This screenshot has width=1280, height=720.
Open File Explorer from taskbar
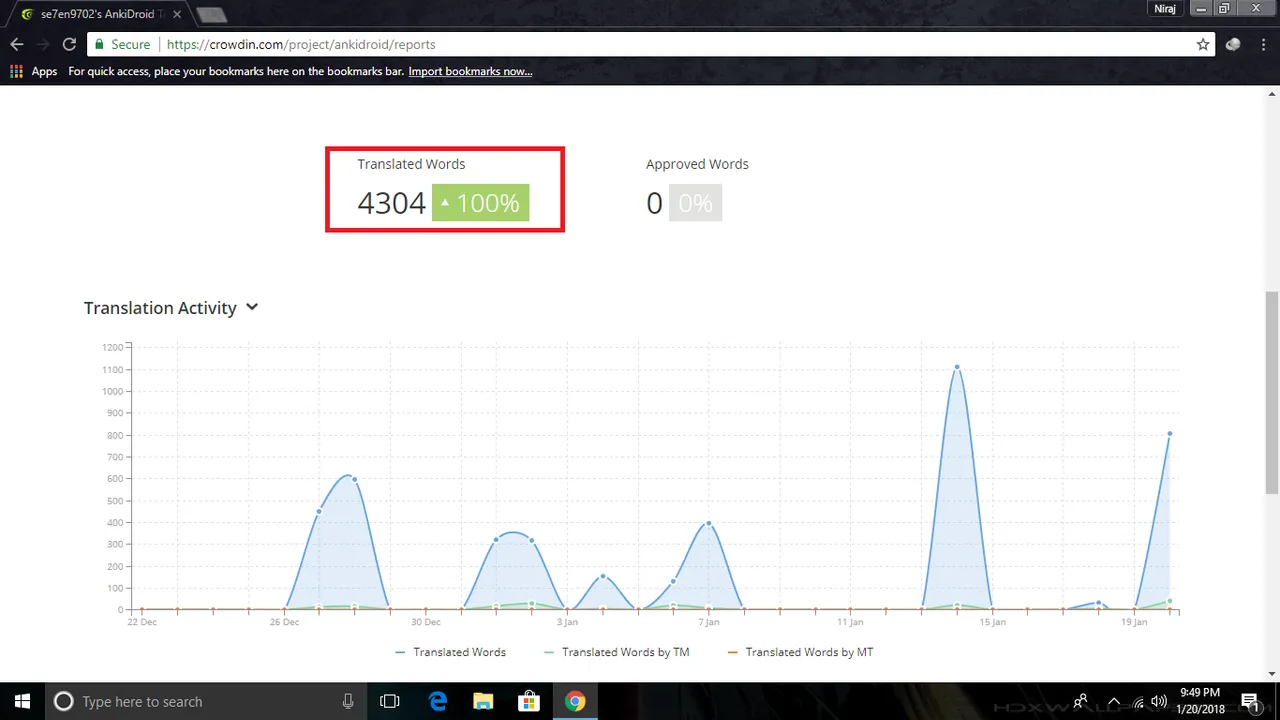tap(483, 701)
